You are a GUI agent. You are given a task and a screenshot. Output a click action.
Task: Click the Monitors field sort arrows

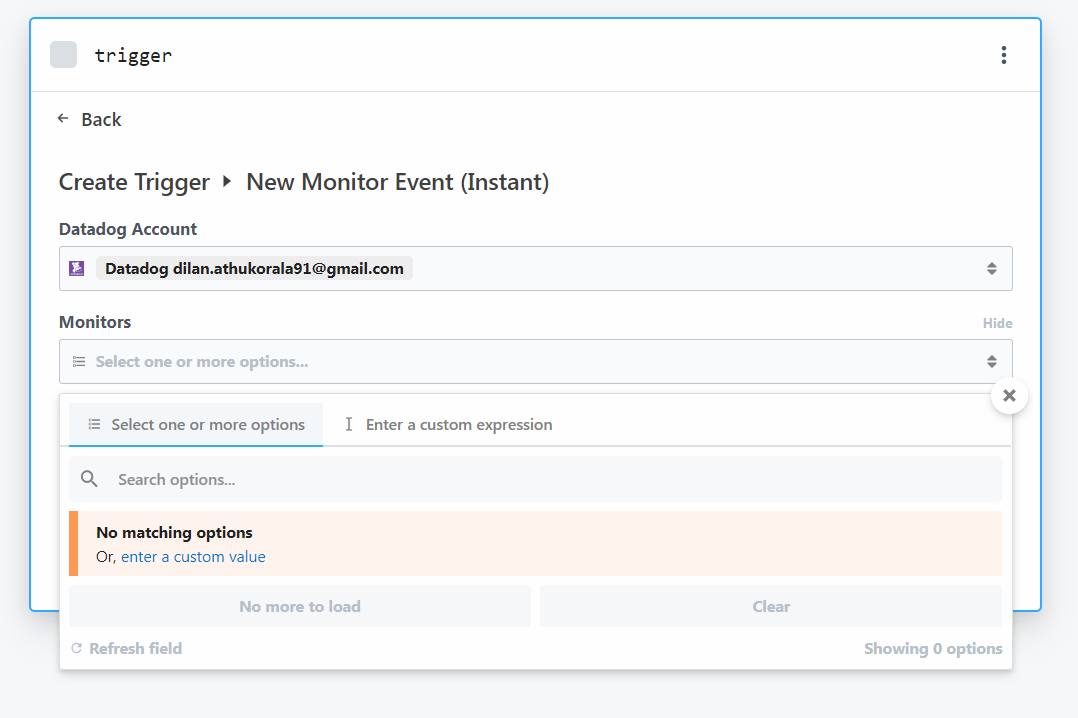pos(991,361)
